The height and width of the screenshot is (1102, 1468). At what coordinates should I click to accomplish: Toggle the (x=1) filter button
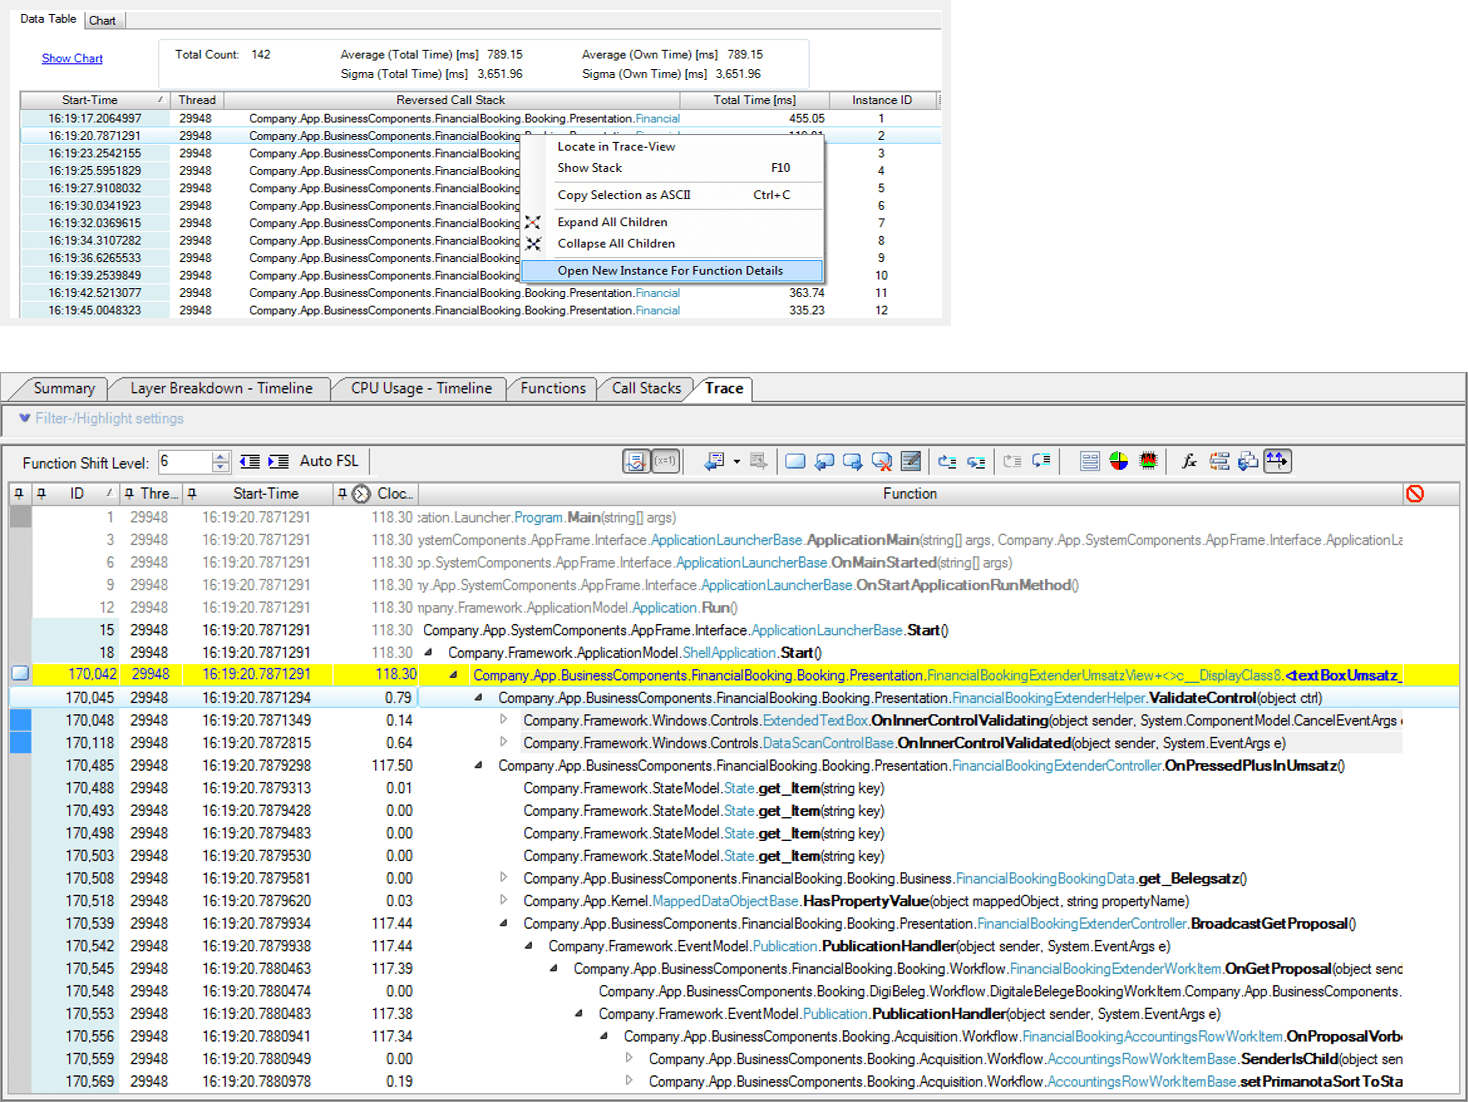click(666, 461)
